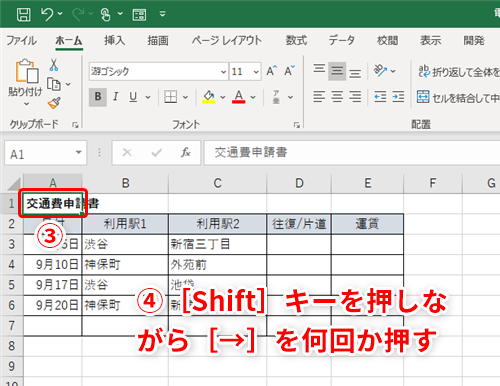Open the クリップボード dialog launcher

(75, 125)
